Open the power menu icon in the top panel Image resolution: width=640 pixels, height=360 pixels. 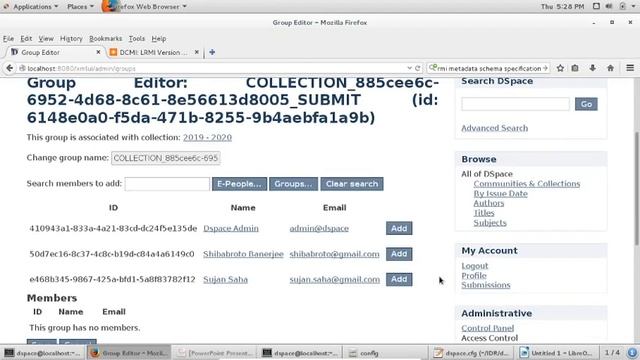point(622,6)
